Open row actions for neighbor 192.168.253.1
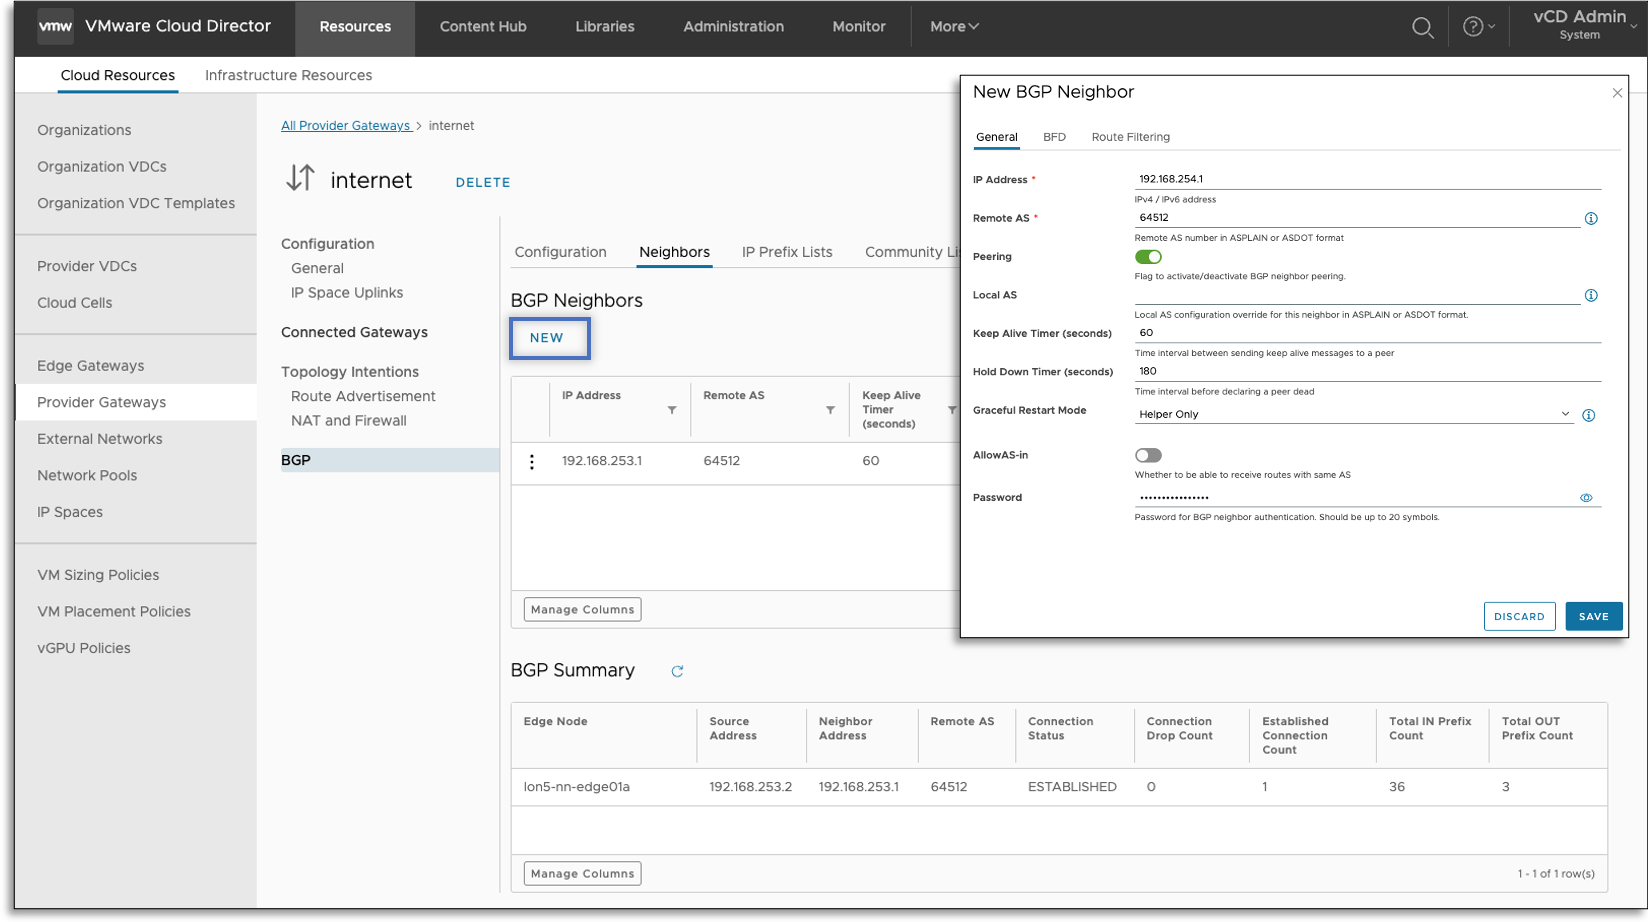Screen dimensions: 1648x922 pos(532,461)
